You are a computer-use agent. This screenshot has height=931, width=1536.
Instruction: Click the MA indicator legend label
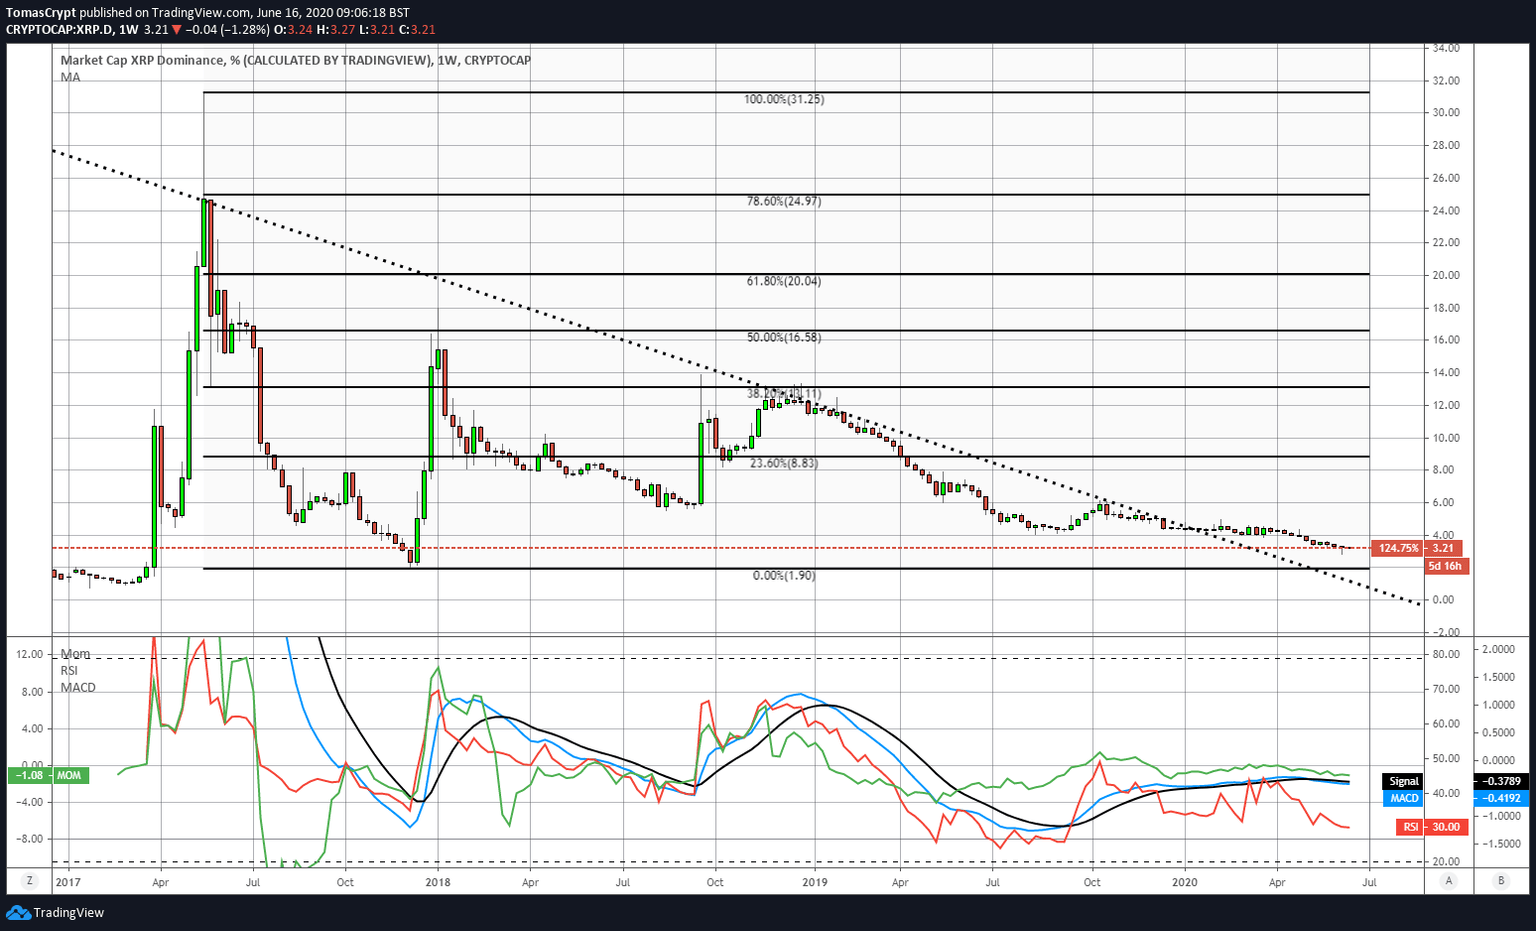[x=70, y=77]
